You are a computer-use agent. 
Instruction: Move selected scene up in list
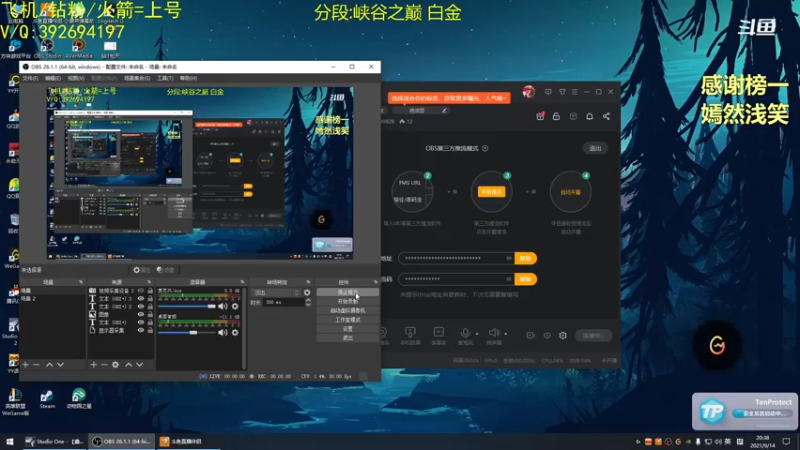[x=49, y=365]
